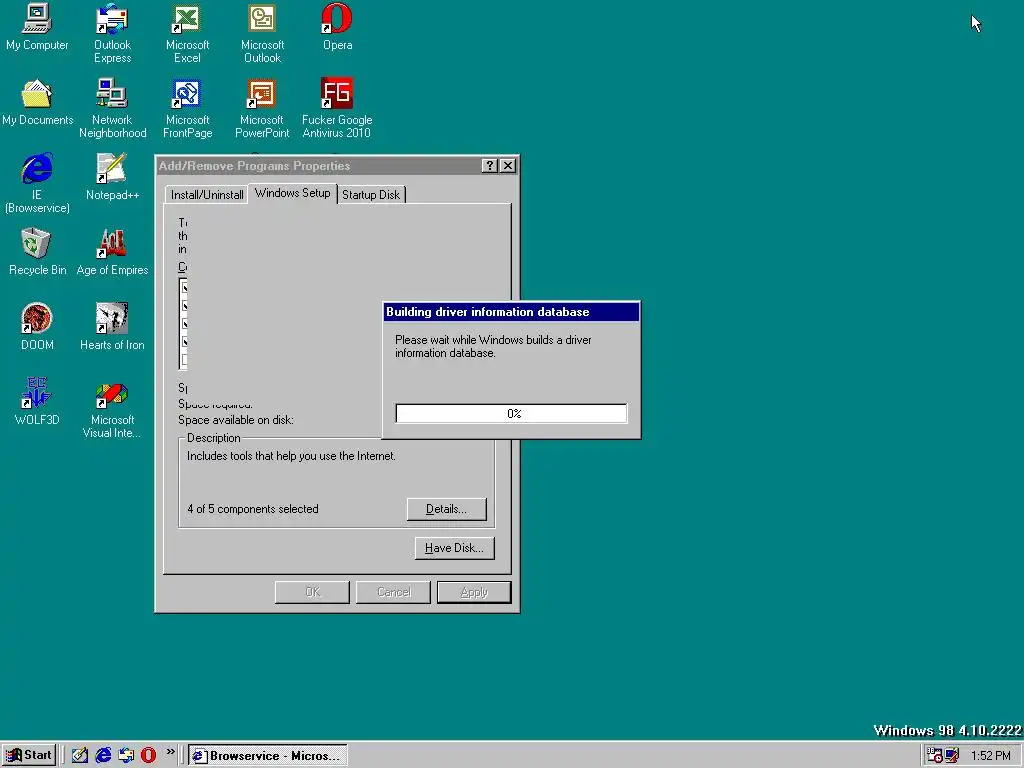Click the OK button in Add/Remove Programs
Image resolution: width=1024 pixels, height=768 pixels.
[312, 592]
